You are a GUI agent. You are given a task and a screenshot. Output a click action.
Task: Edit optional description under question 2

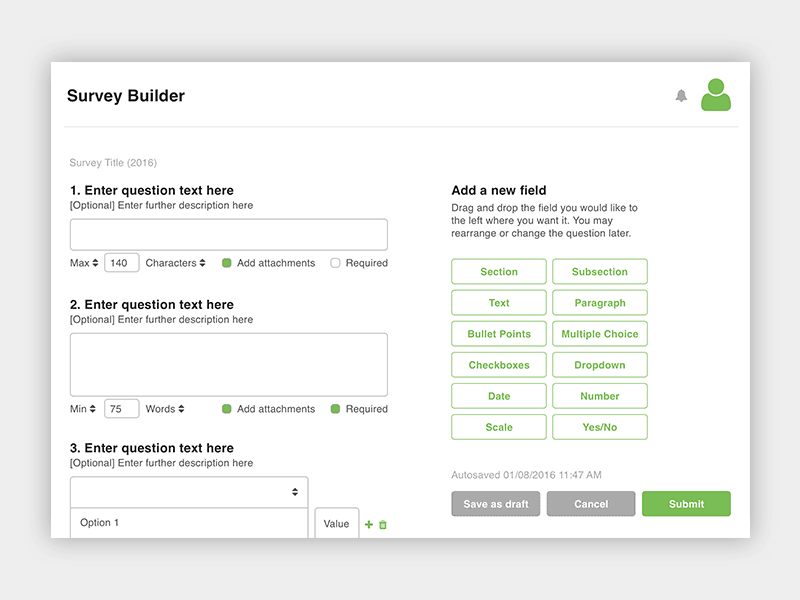click(161, 320)
